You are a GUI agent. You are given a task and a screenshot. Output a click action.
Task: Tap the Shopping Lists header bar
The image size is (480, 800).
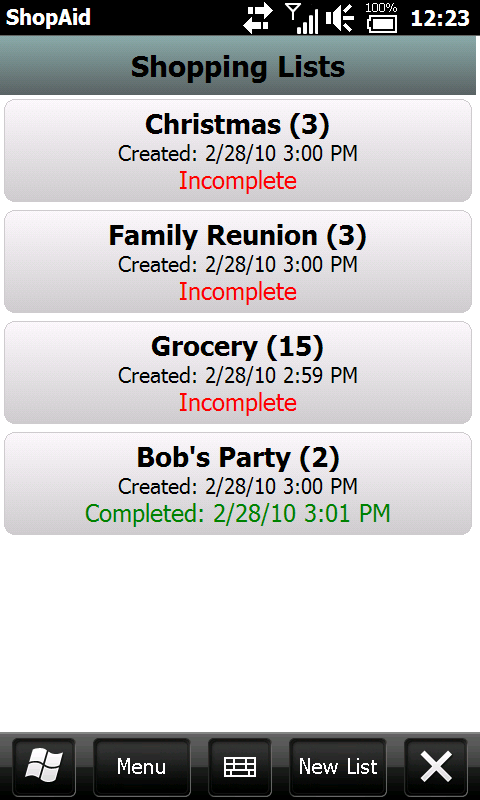pos(238,65)
